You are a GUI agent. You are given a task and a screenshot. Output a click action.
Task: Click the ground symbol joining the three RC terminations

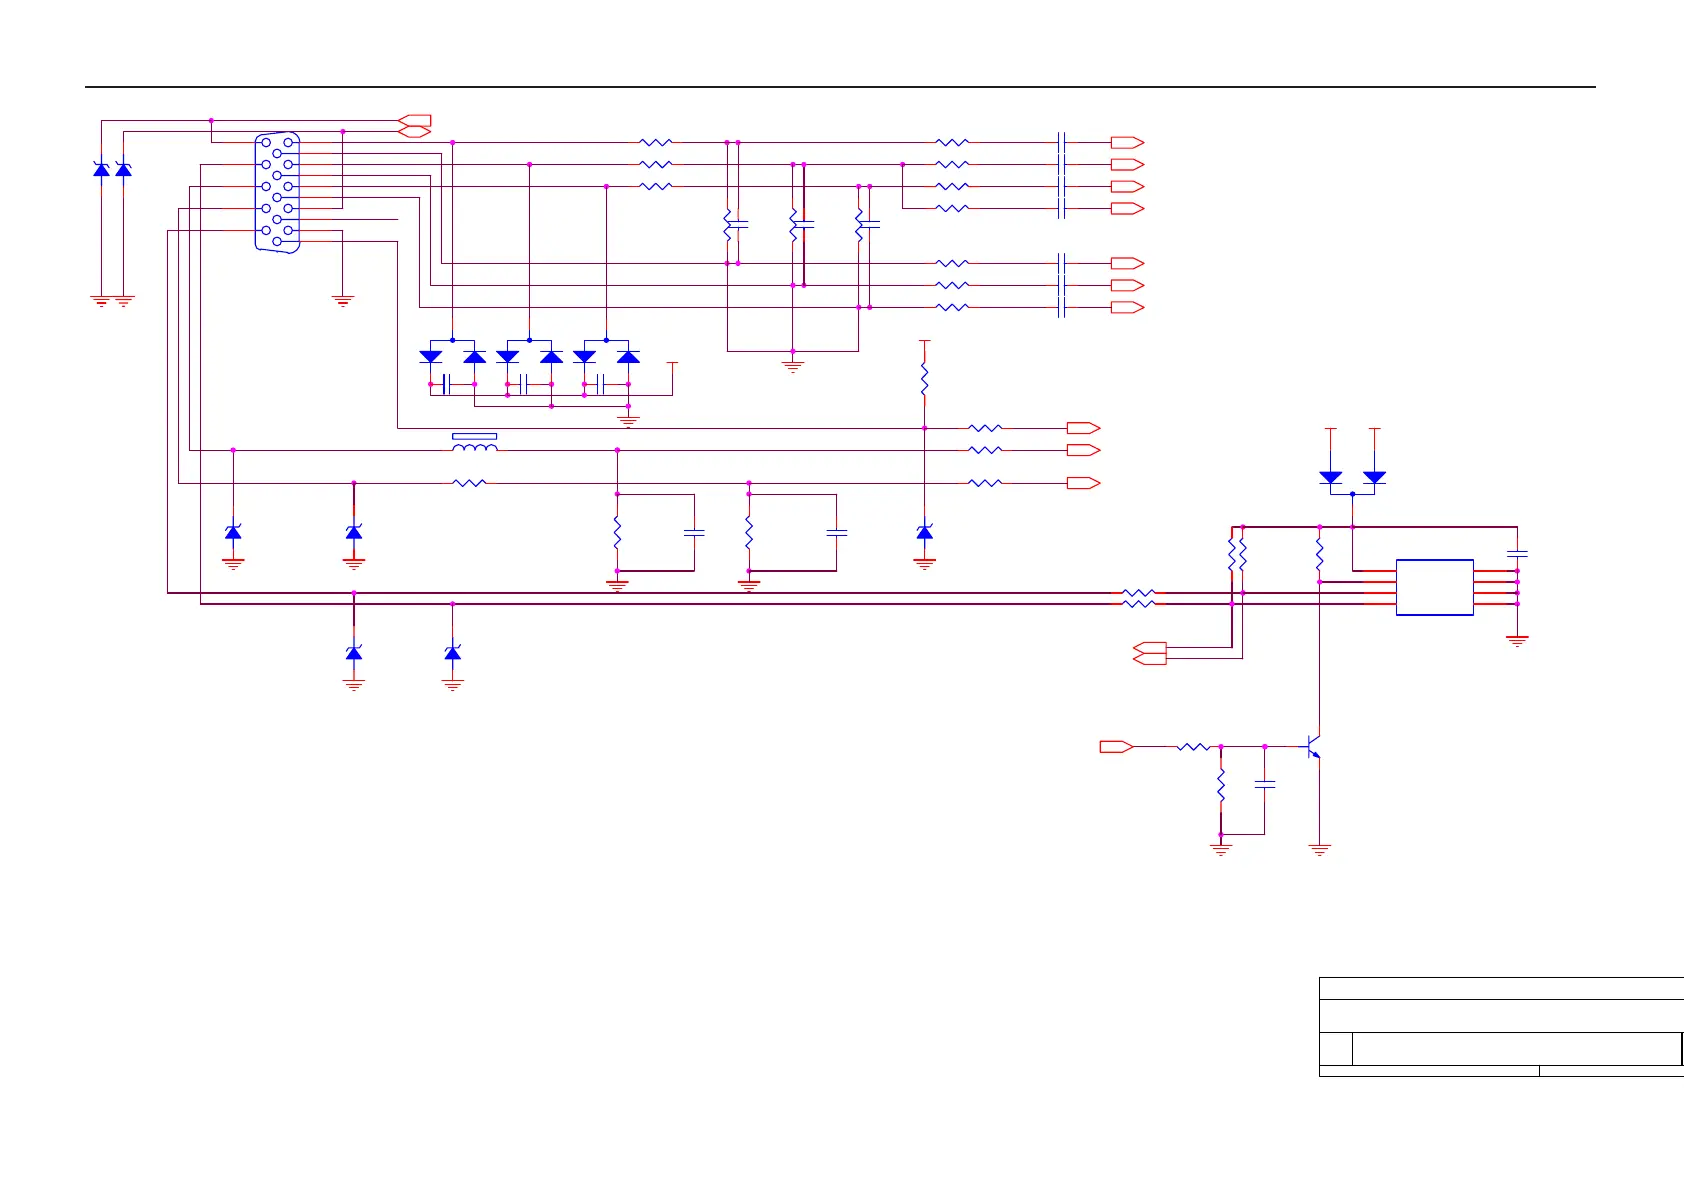[x=793, y=366]
